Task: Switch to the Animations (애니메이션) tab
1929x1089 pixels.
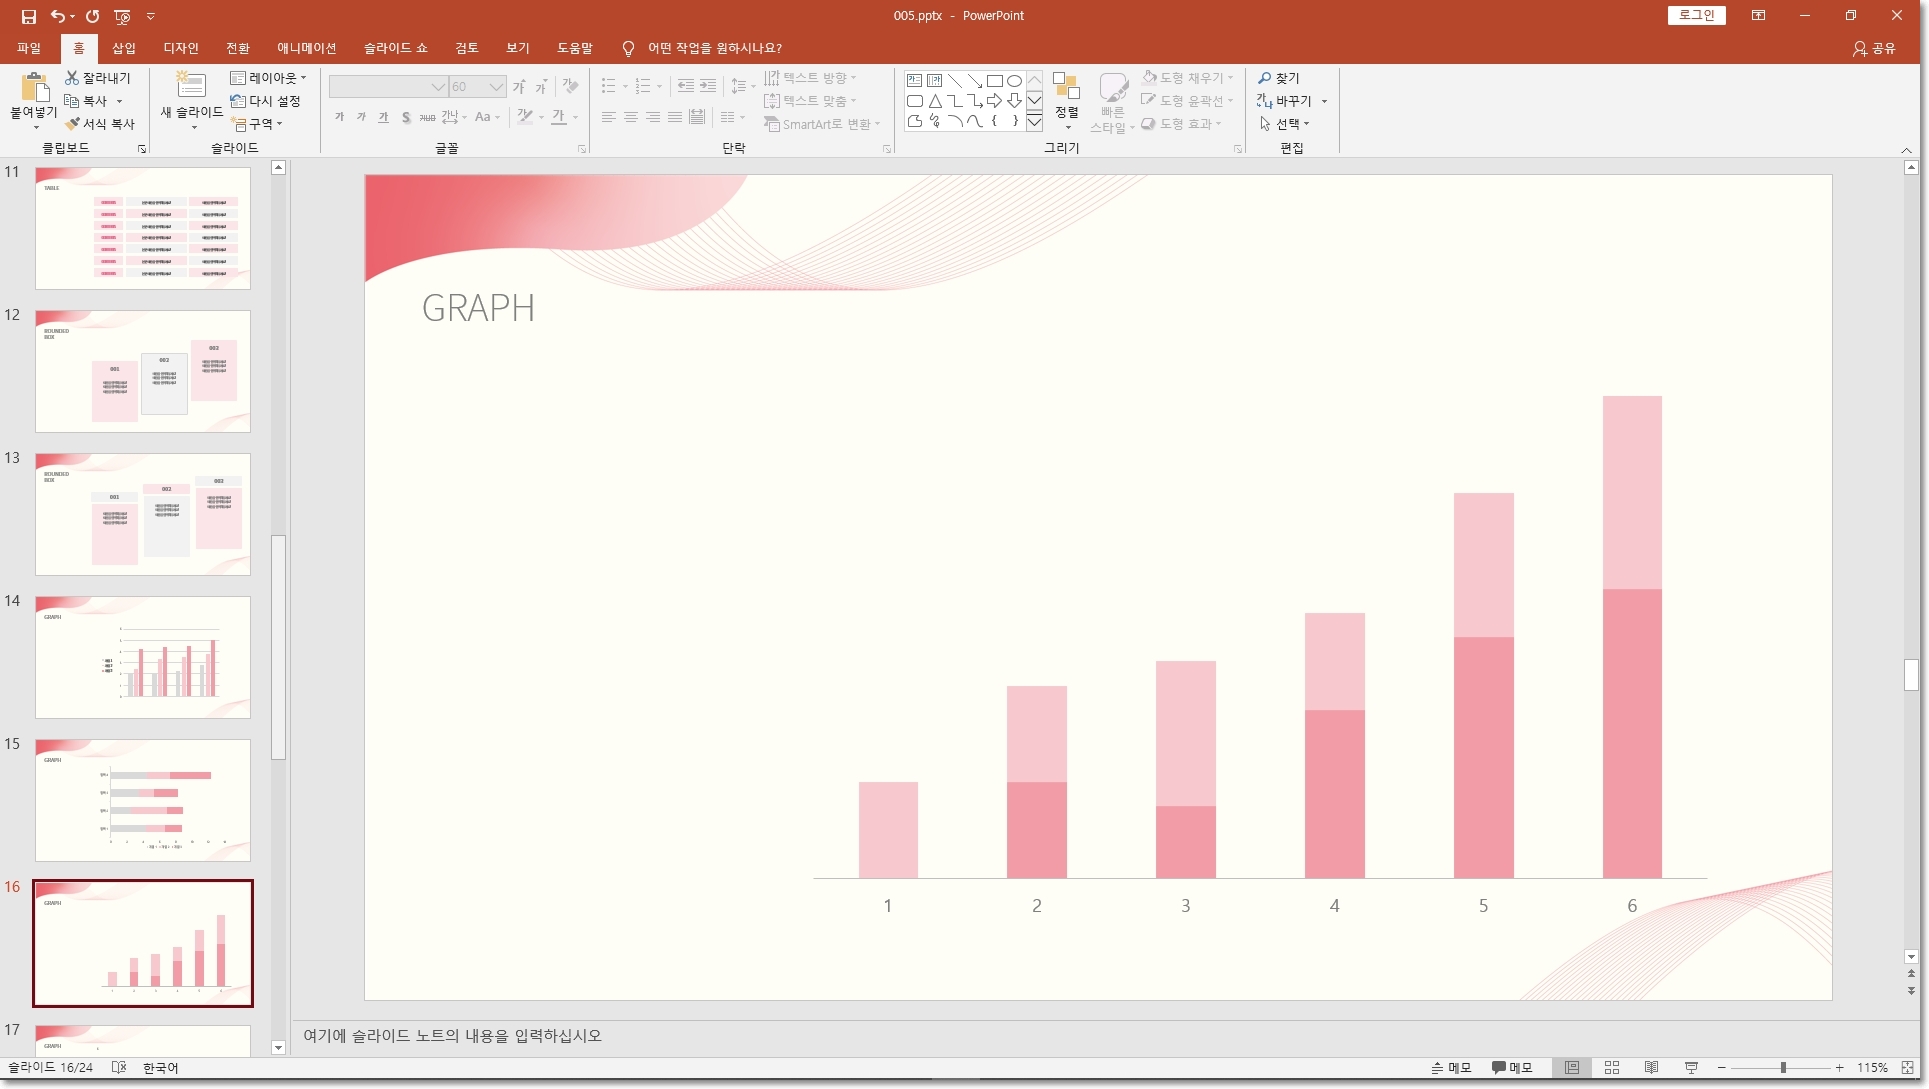Action: pyautogui.click(x=307, y=48)
